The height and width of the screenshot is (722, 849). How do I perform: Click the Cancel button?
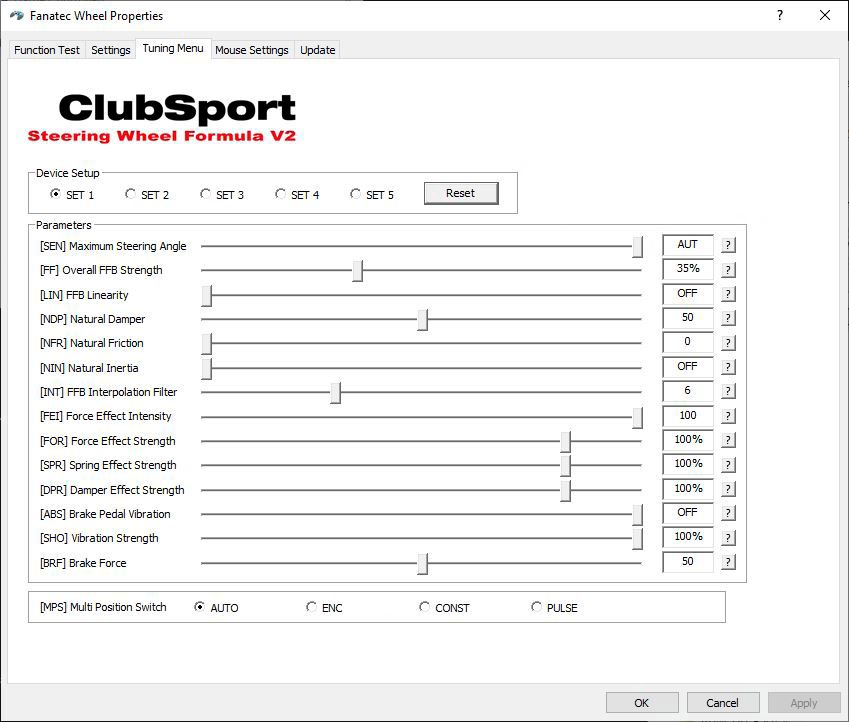point(722,703)
